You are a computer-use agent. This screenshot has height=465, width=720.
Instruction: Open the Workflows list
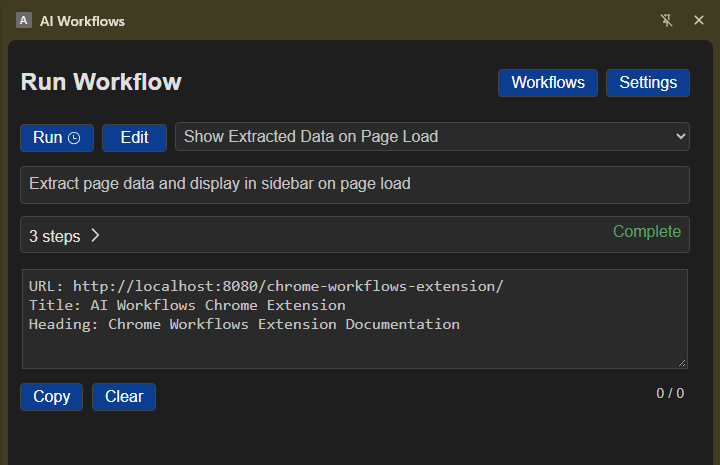pos(548,83)
